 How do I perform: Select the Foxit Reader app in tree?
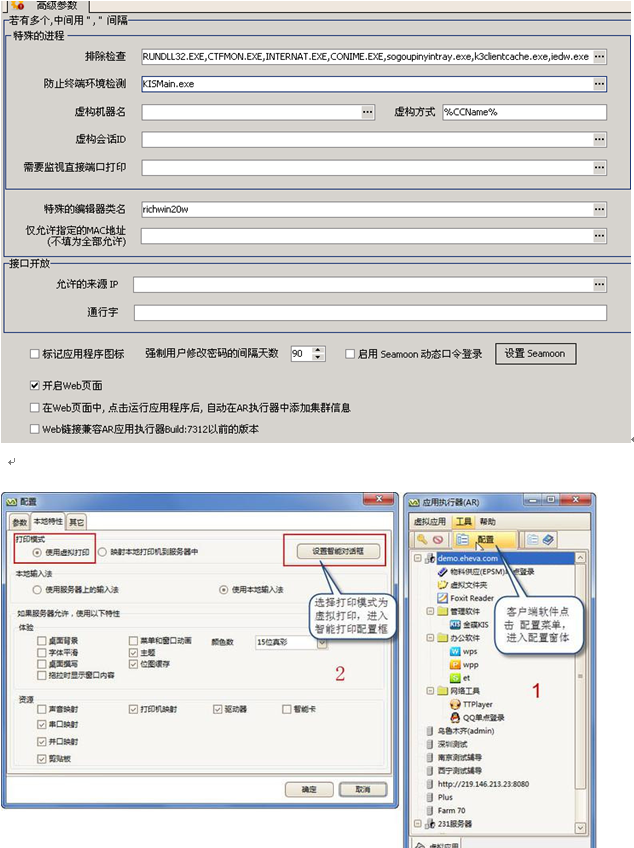click(x=465, y=598)
